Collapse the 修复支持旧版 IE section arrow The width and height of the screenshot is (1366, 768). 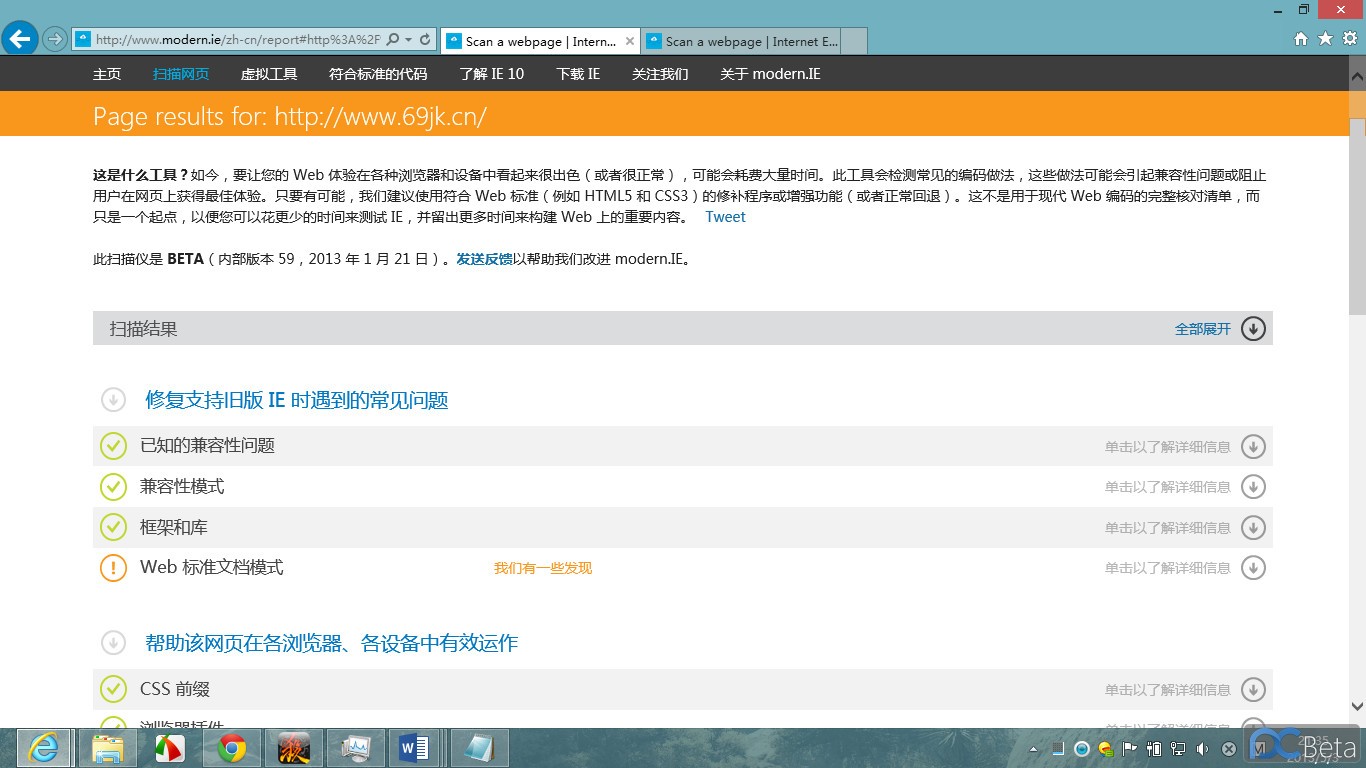click(x=113, y=400)
